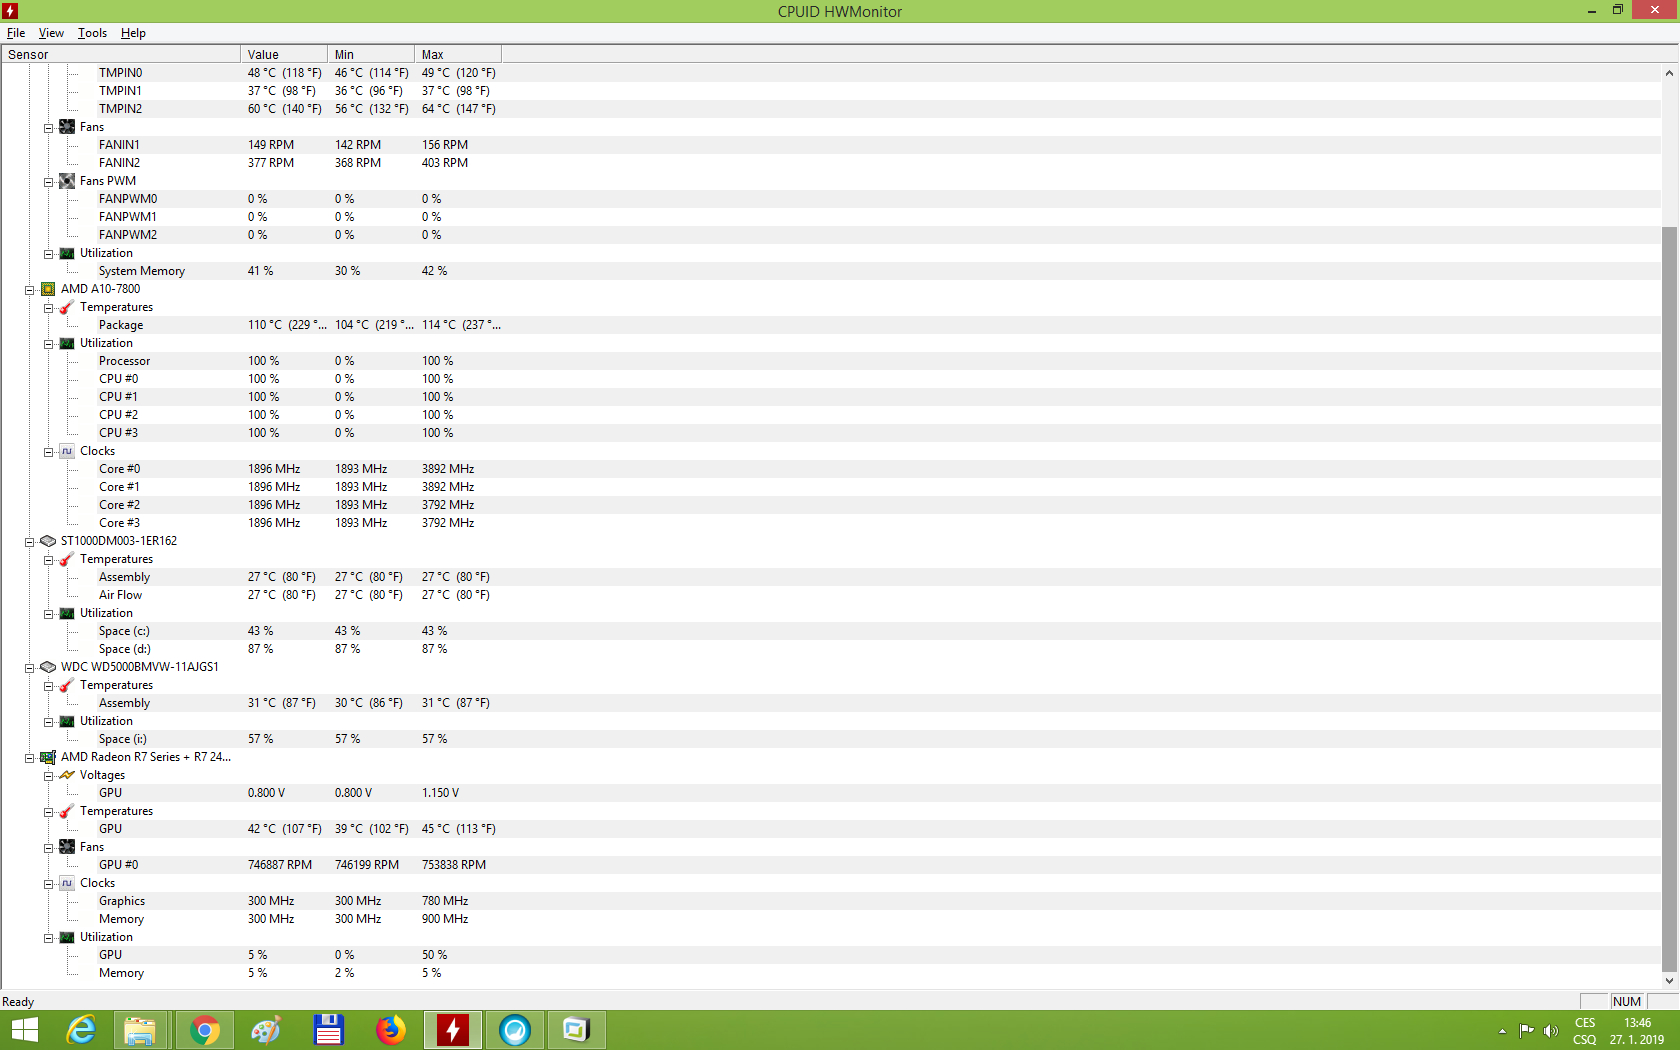
Task: Collapse the Clocks section under AMD A10-7800
Action: point(48,452)
